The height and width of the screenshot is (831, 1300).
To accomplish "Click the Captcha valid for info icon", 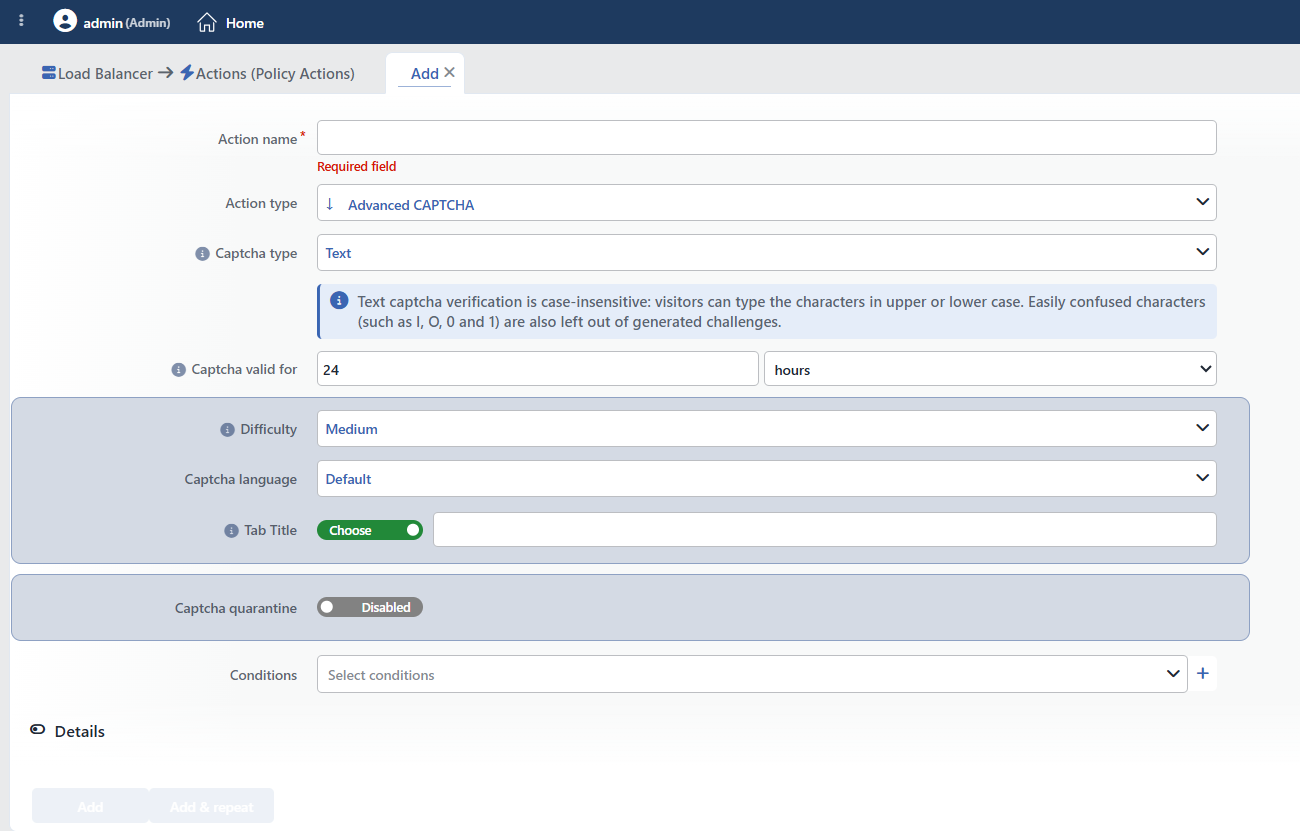I will 179,370.
